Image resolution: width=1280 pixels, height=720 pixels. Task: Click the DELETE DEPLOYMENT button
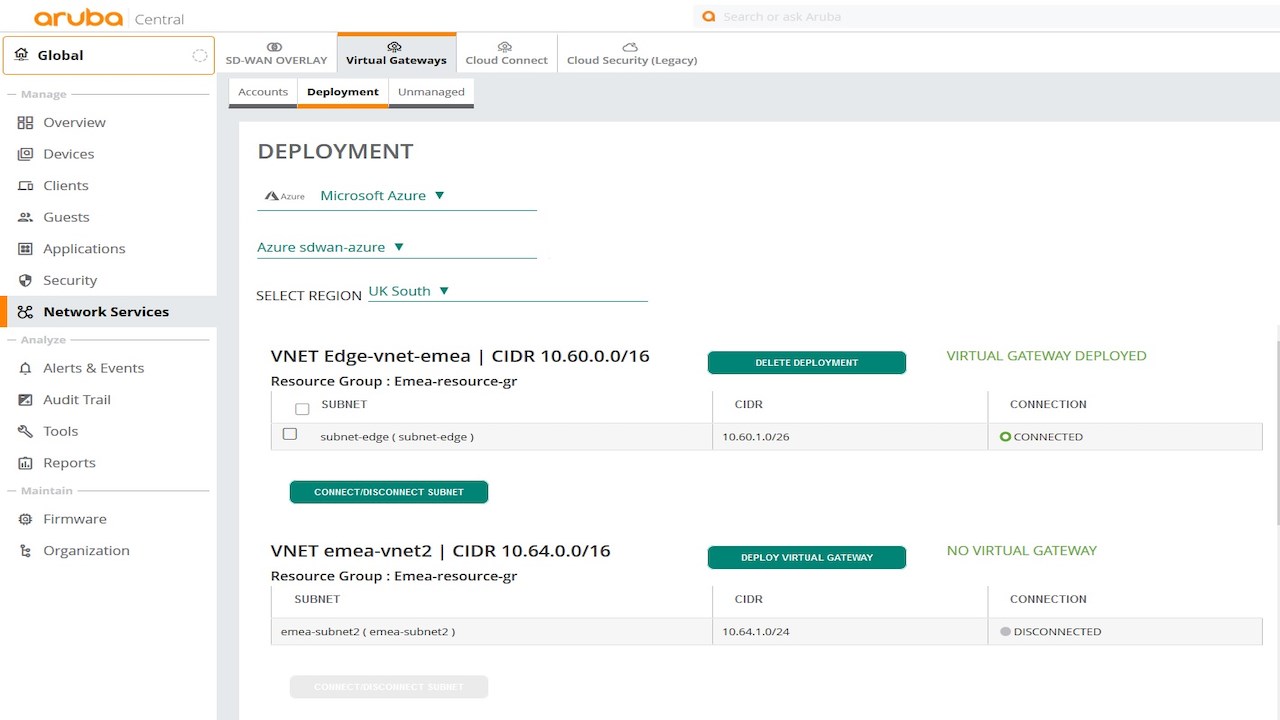coord(807,363)
